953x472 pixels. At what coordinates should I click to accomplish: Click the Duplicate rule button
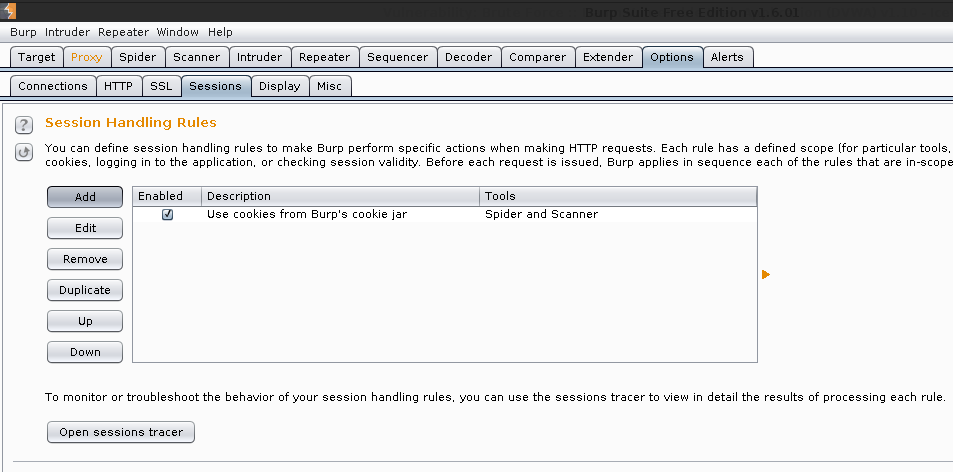(x=85, y=290)
